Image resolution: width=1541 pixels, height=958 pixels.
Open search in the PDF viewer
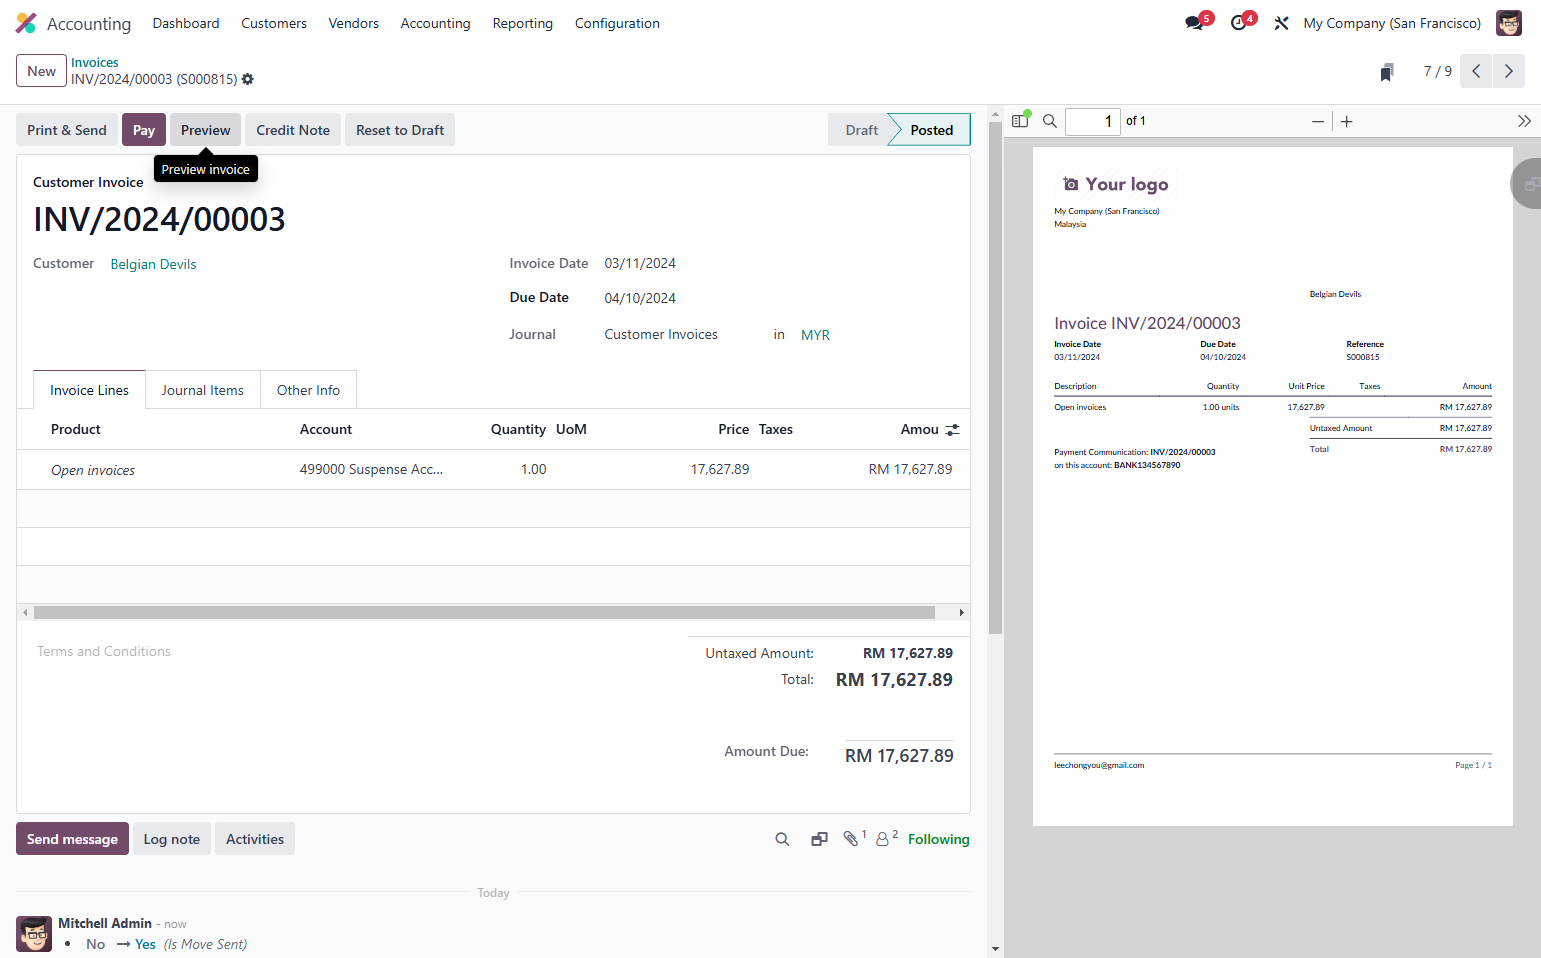pyautogui.click(x=1050, y=121)
